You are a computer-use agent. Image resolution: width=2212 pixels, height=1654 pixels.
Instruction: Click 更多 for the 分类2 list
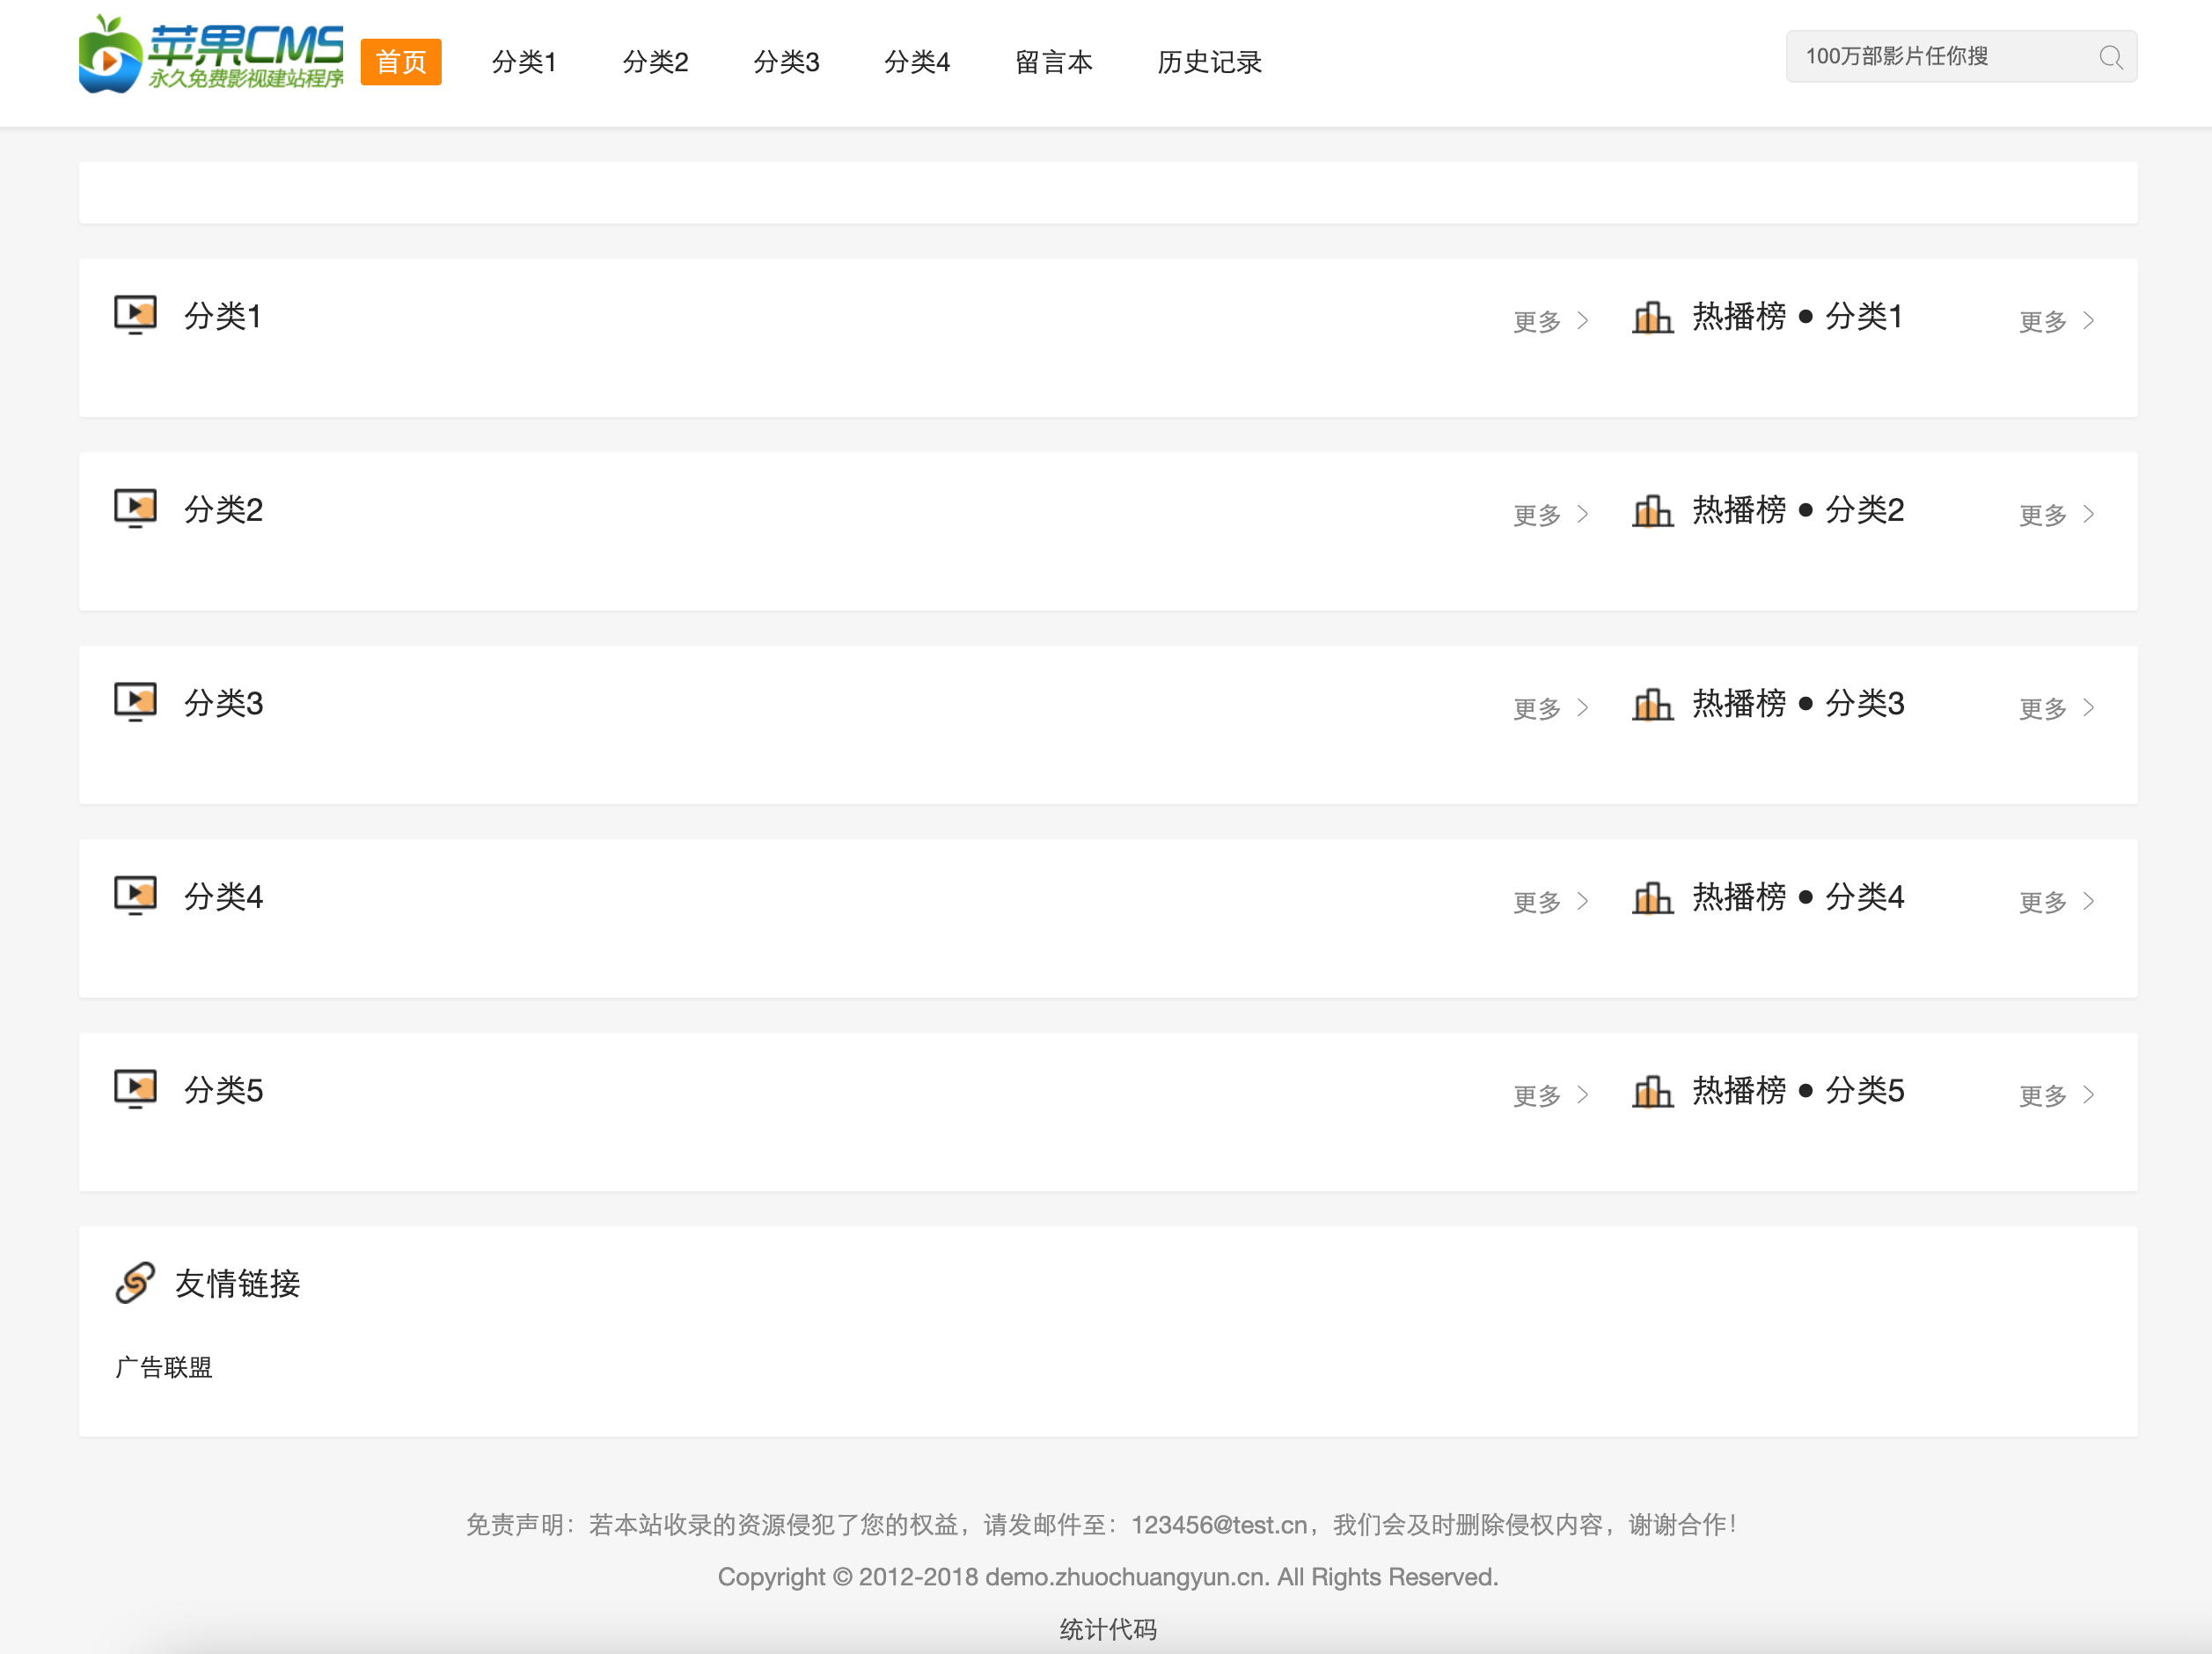(x=1550, y=515)
